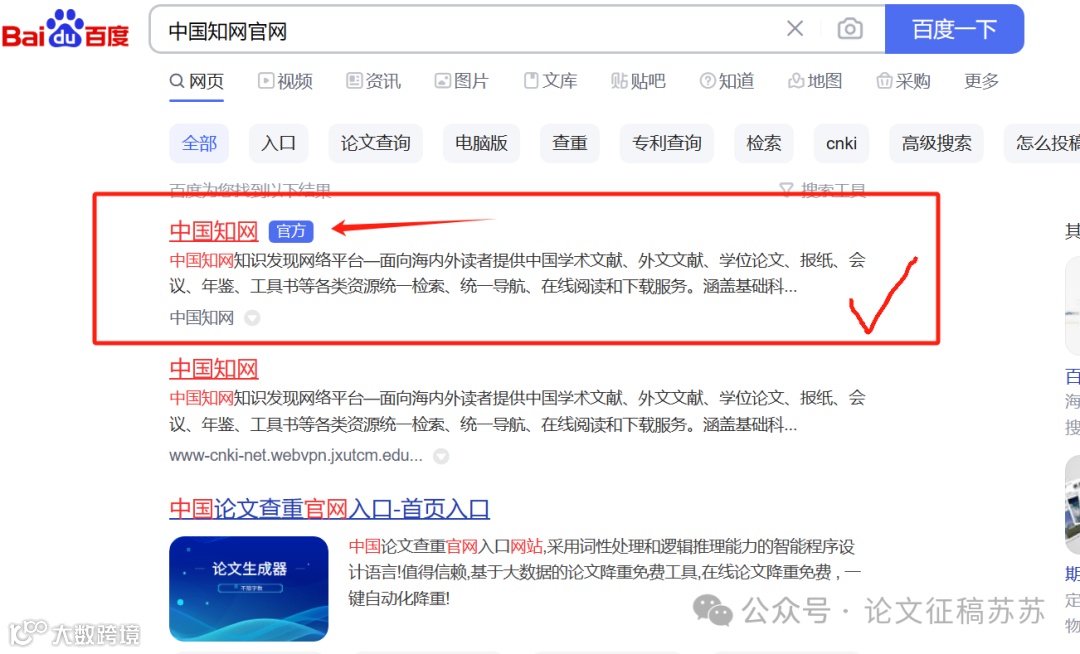Select the 入口 filter chip
Screen dimensions: 1080x654
pos(278,143)
